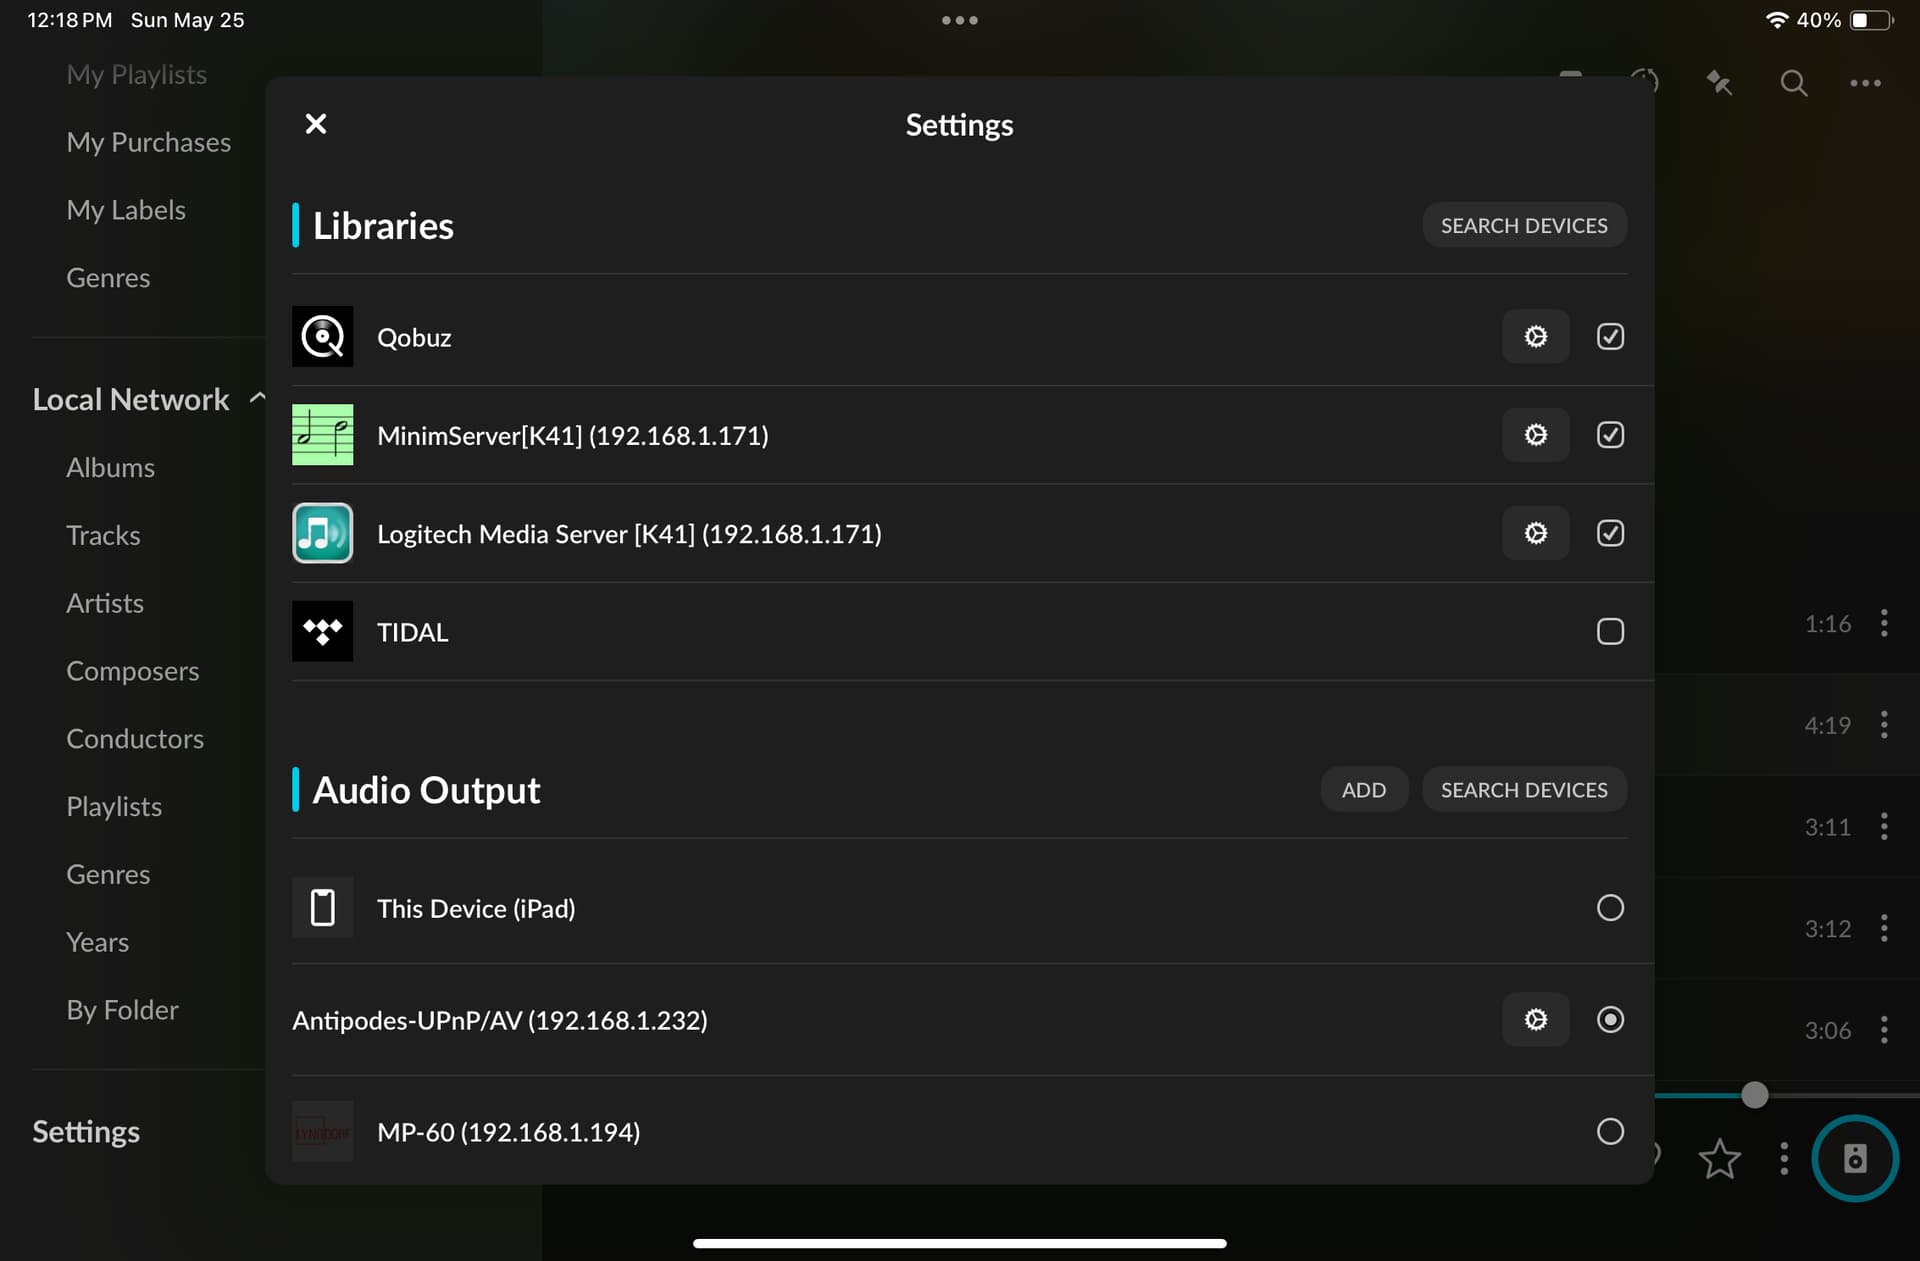Screen dimensions: 1920x1261
Task: Open the speaker output device button
Action: [1855, 1158]
